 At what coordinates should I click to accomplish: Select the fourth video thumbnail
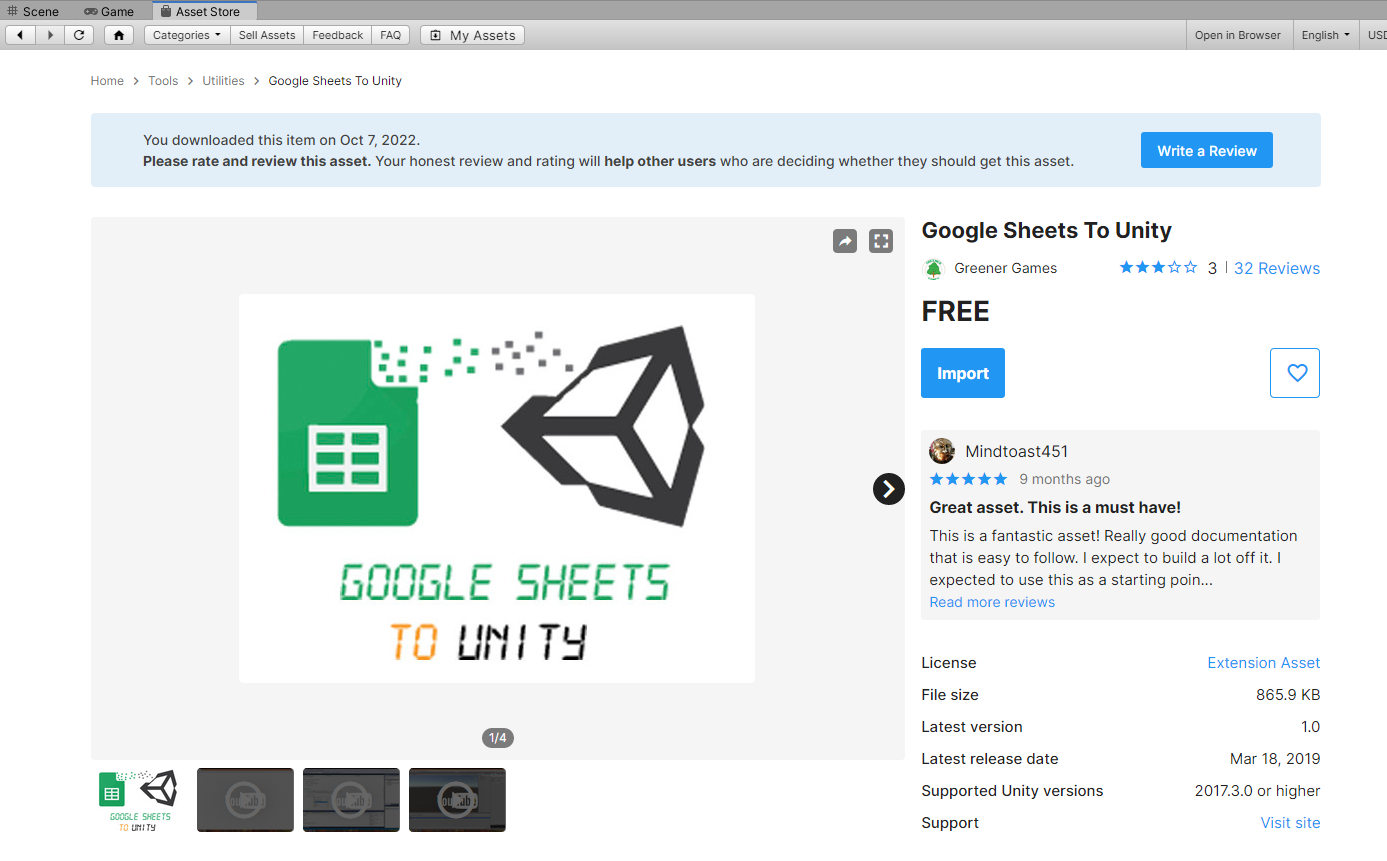point(457,800)
